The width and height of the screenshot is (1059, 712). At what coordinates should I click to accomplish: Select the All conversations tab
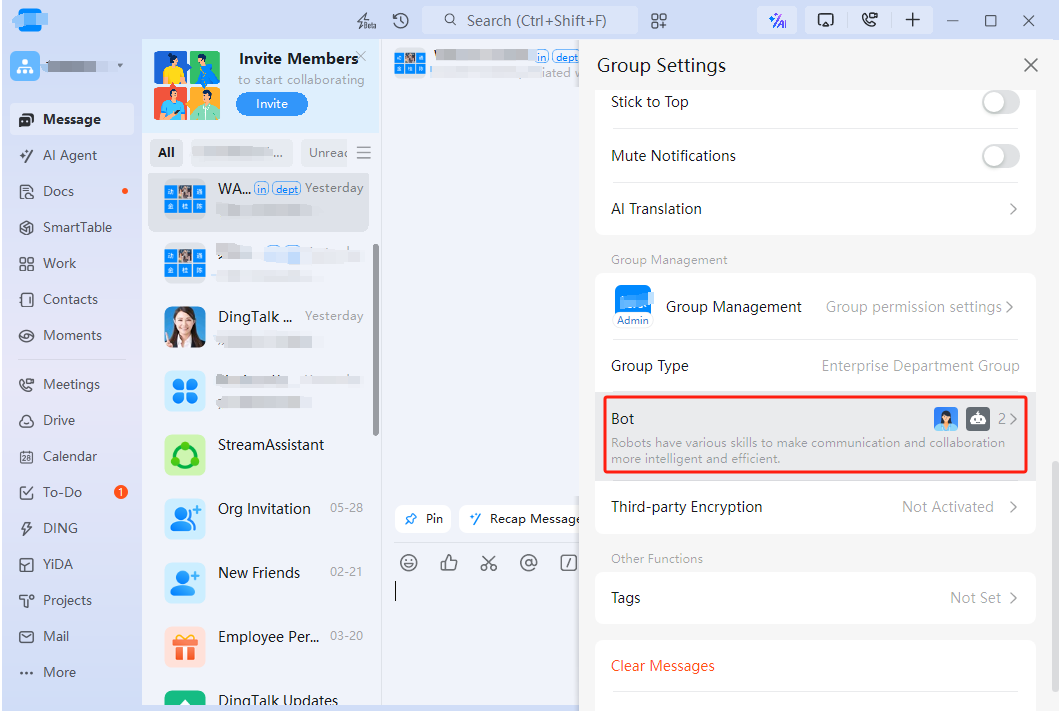[x=166, y=153]
